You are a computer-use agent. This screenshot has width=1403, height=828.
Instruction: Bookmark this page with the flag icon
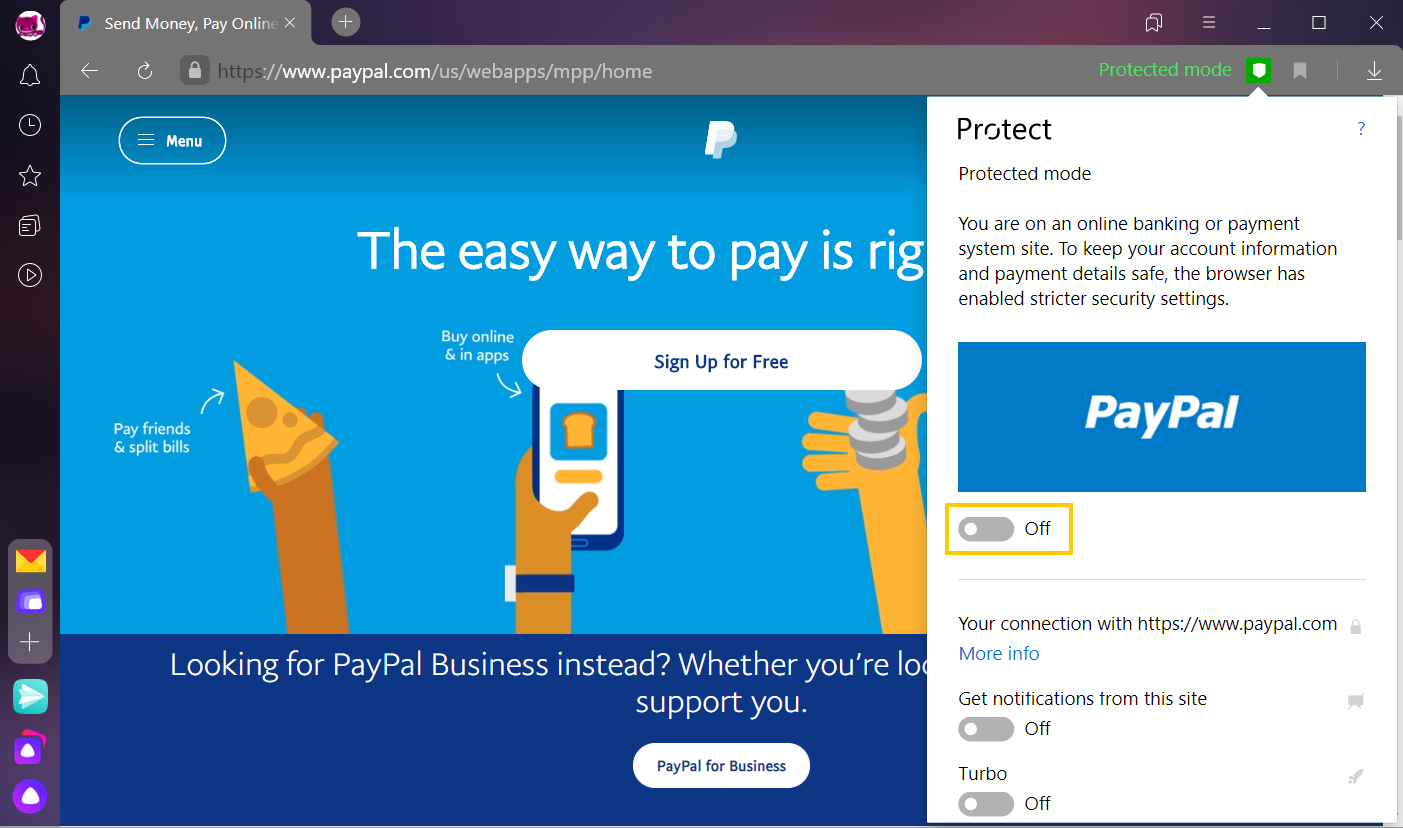[x=1300, y=70]
